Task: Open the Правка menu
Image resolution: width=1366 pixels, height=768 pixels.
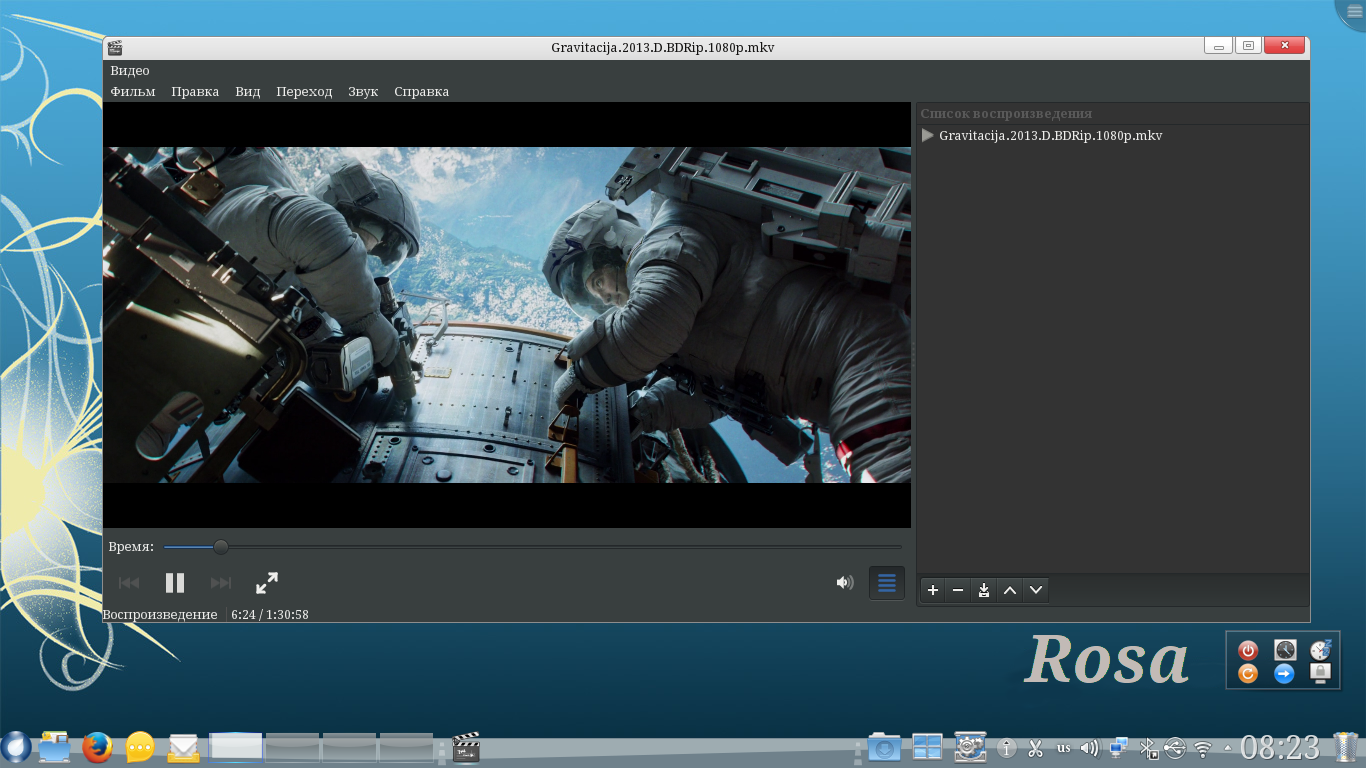Action: (195, 92)
